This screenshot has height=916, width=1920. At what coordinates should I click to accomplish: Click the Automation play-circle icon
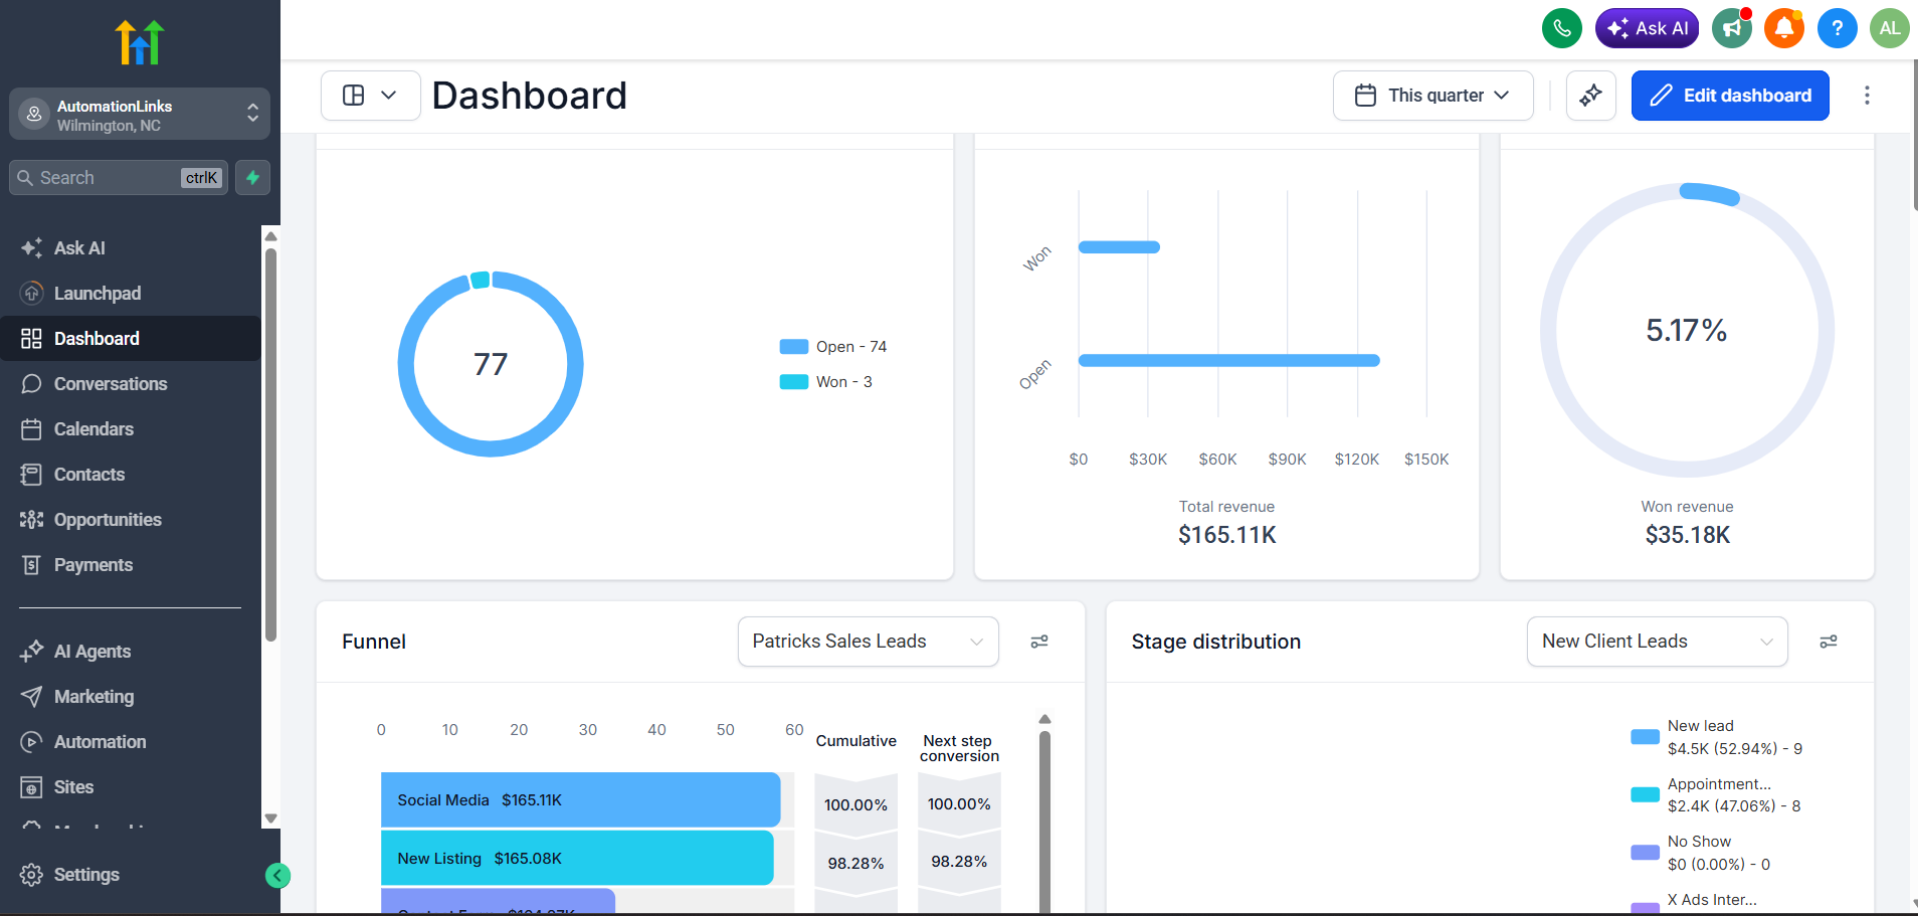point(32,742)
